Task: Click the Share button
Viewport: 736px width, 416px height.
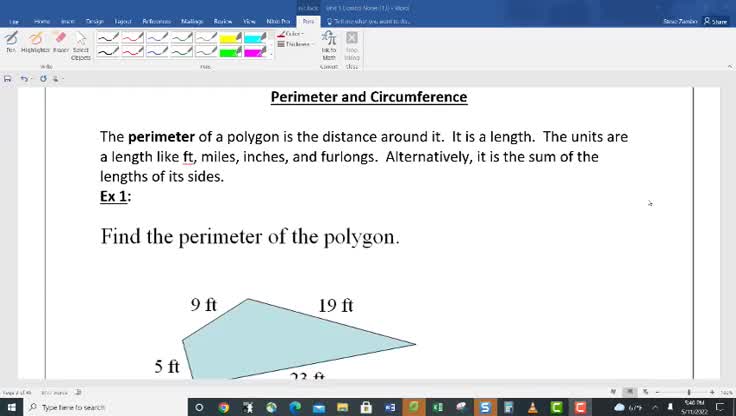Action: (715, 20)
